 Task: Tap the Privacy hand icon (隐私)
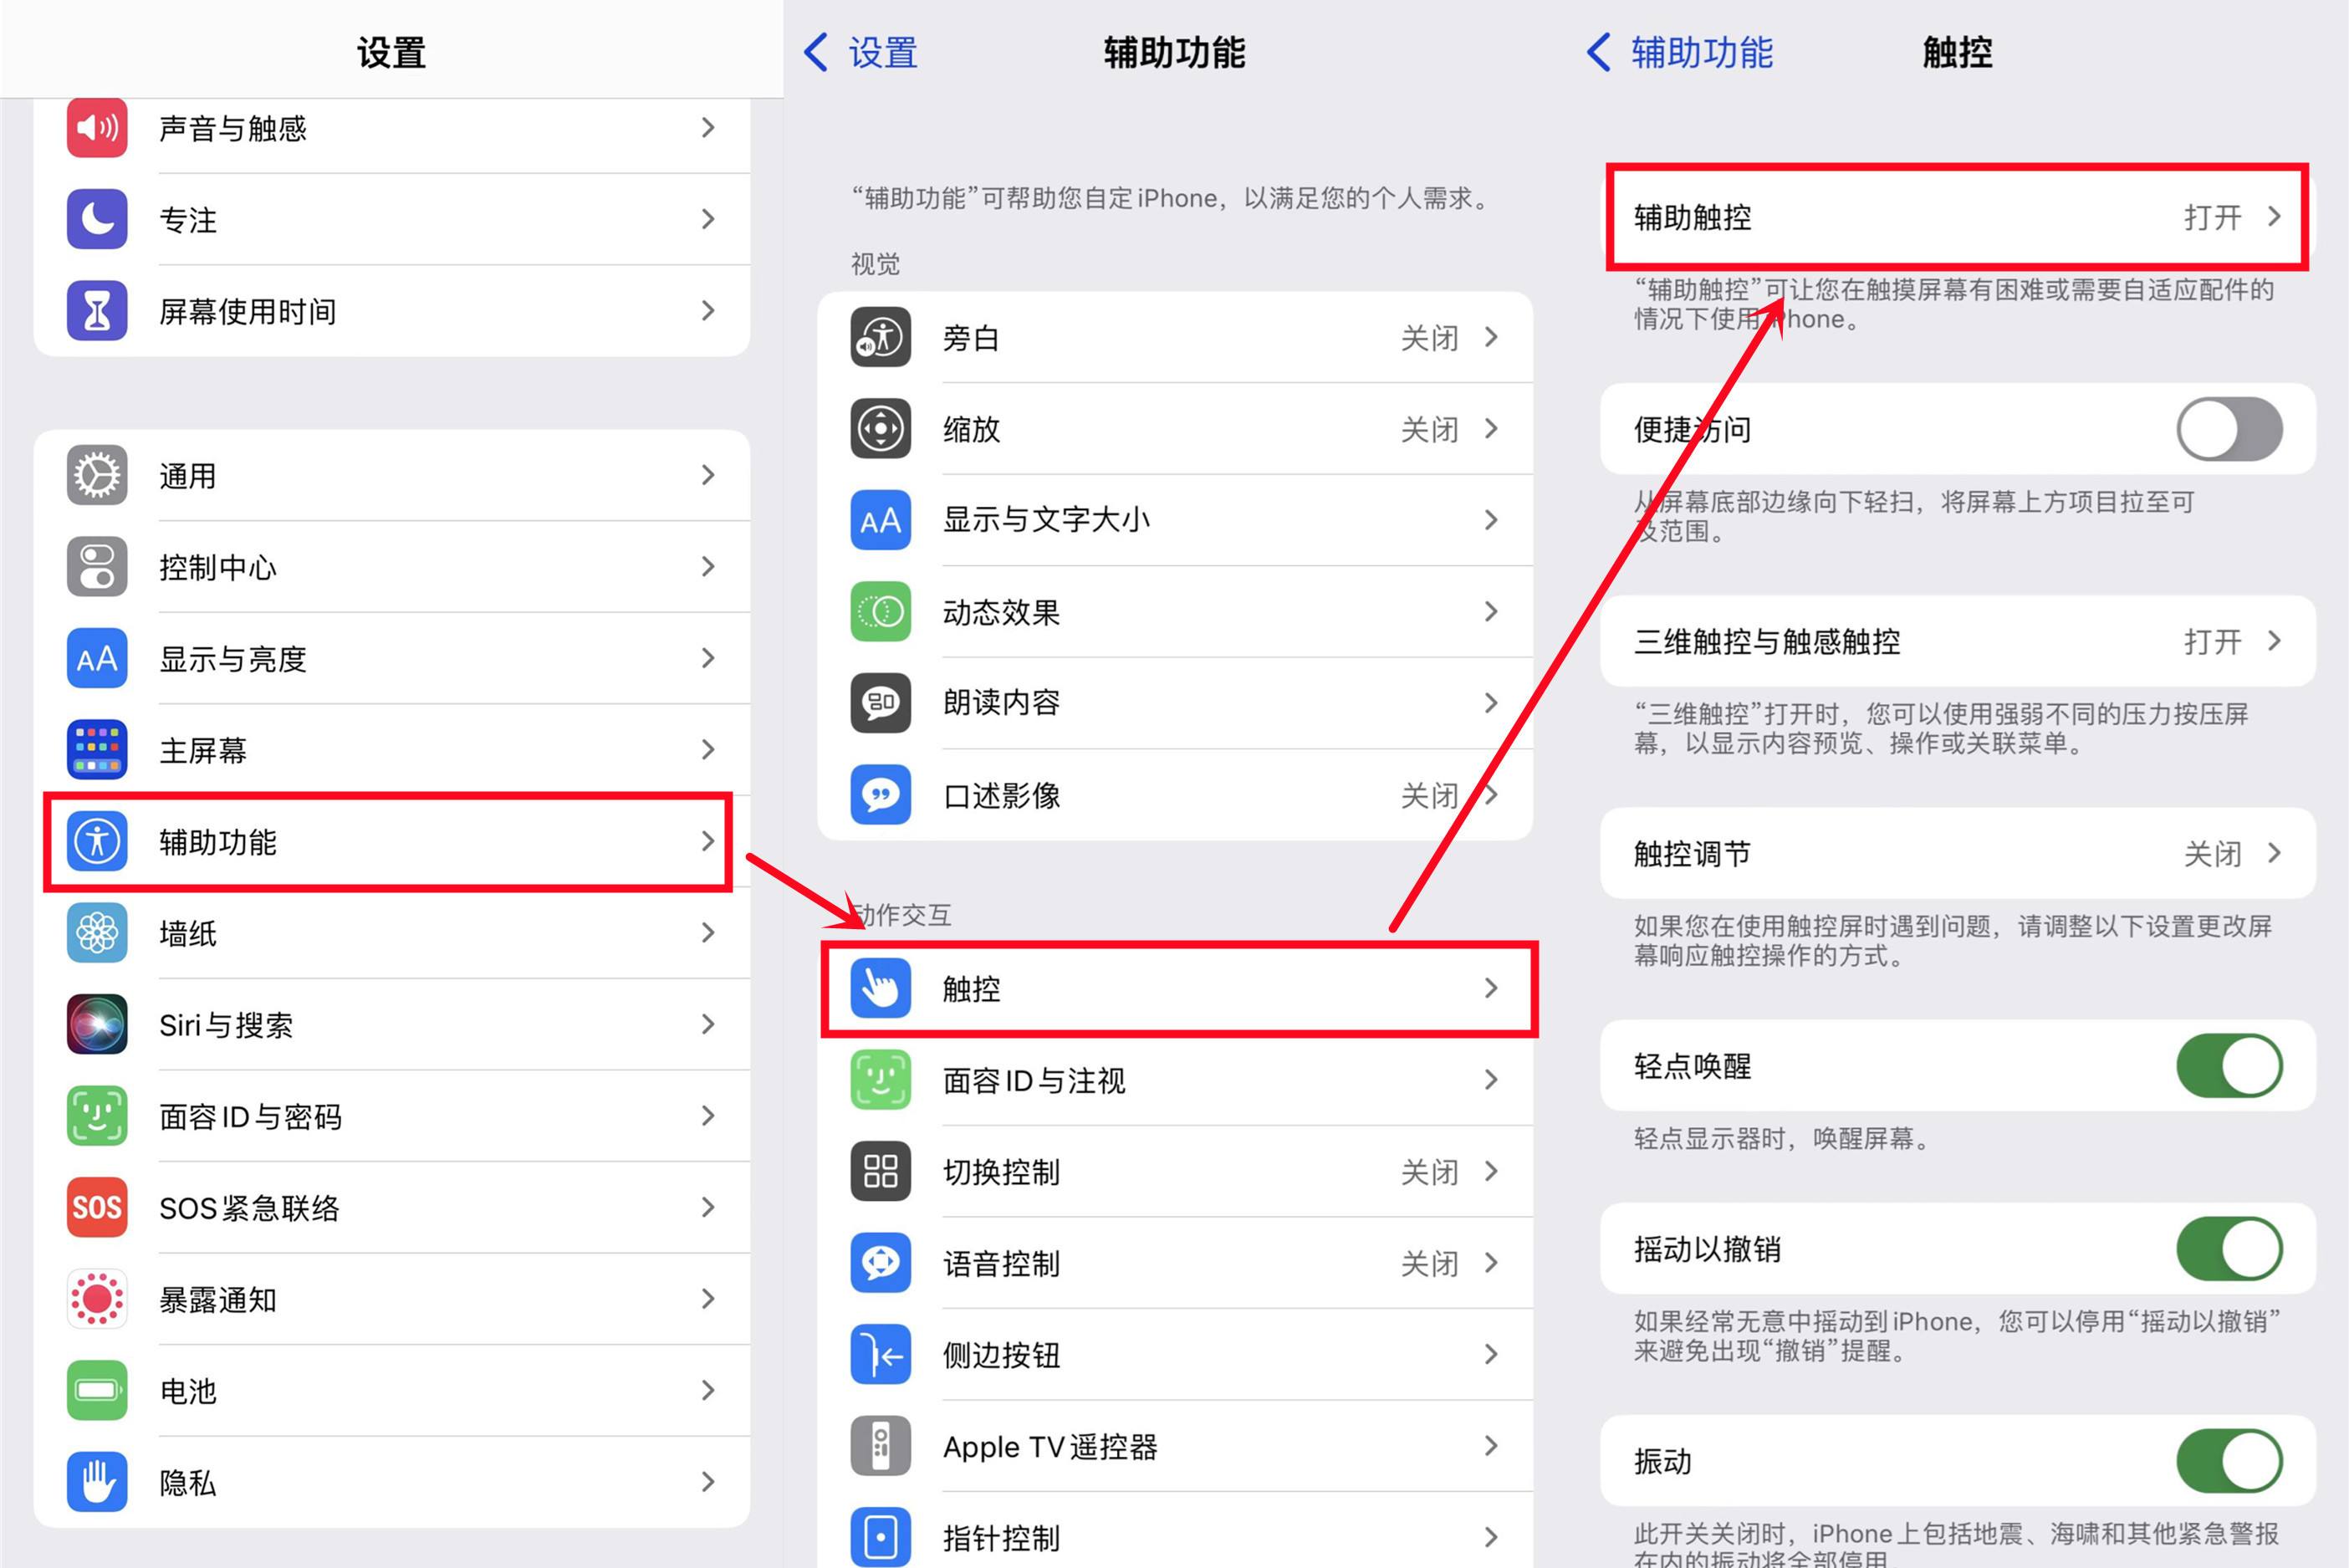(97, 1482)
